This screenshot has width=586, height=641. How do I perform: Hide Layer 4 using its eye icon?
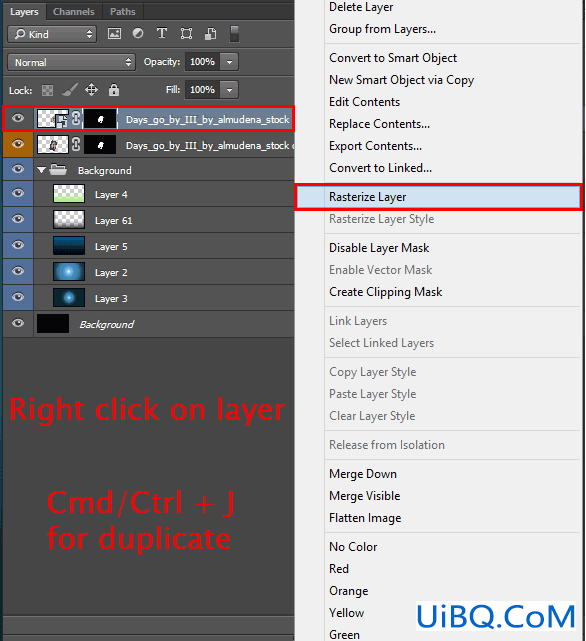pyautogui.click(x=18, y=193)
